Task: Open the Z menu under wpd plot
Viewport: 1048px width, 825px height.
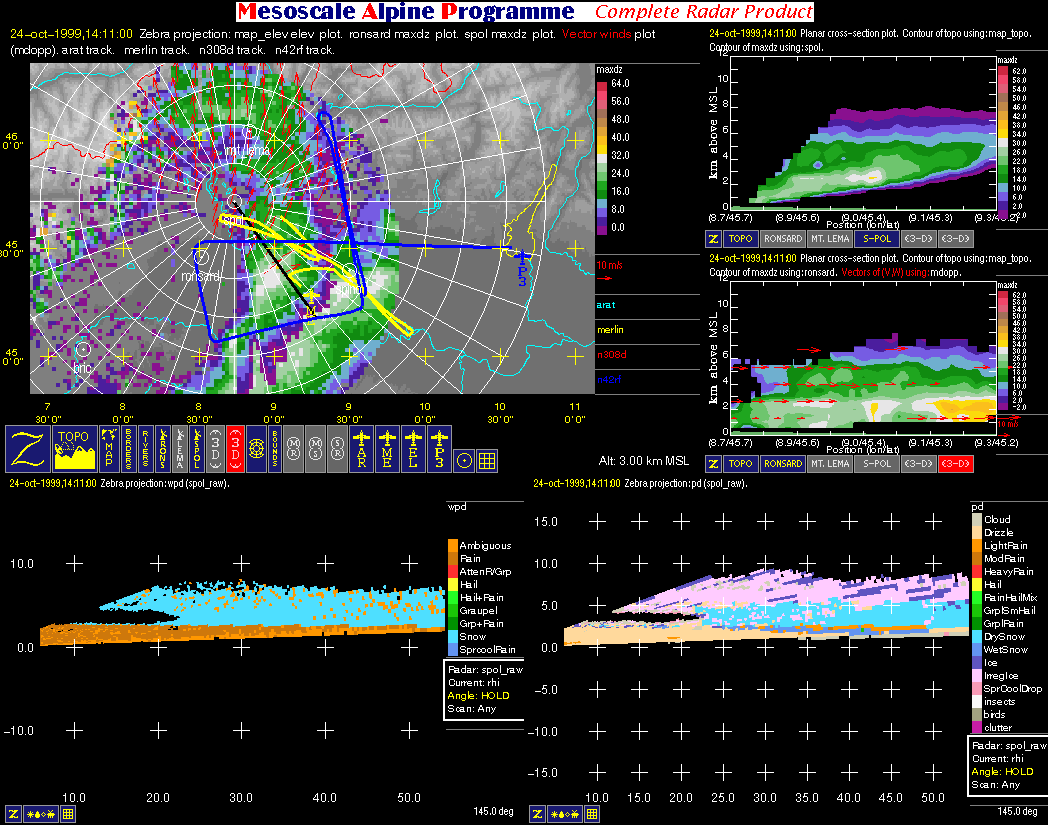Action: point(16,814)
